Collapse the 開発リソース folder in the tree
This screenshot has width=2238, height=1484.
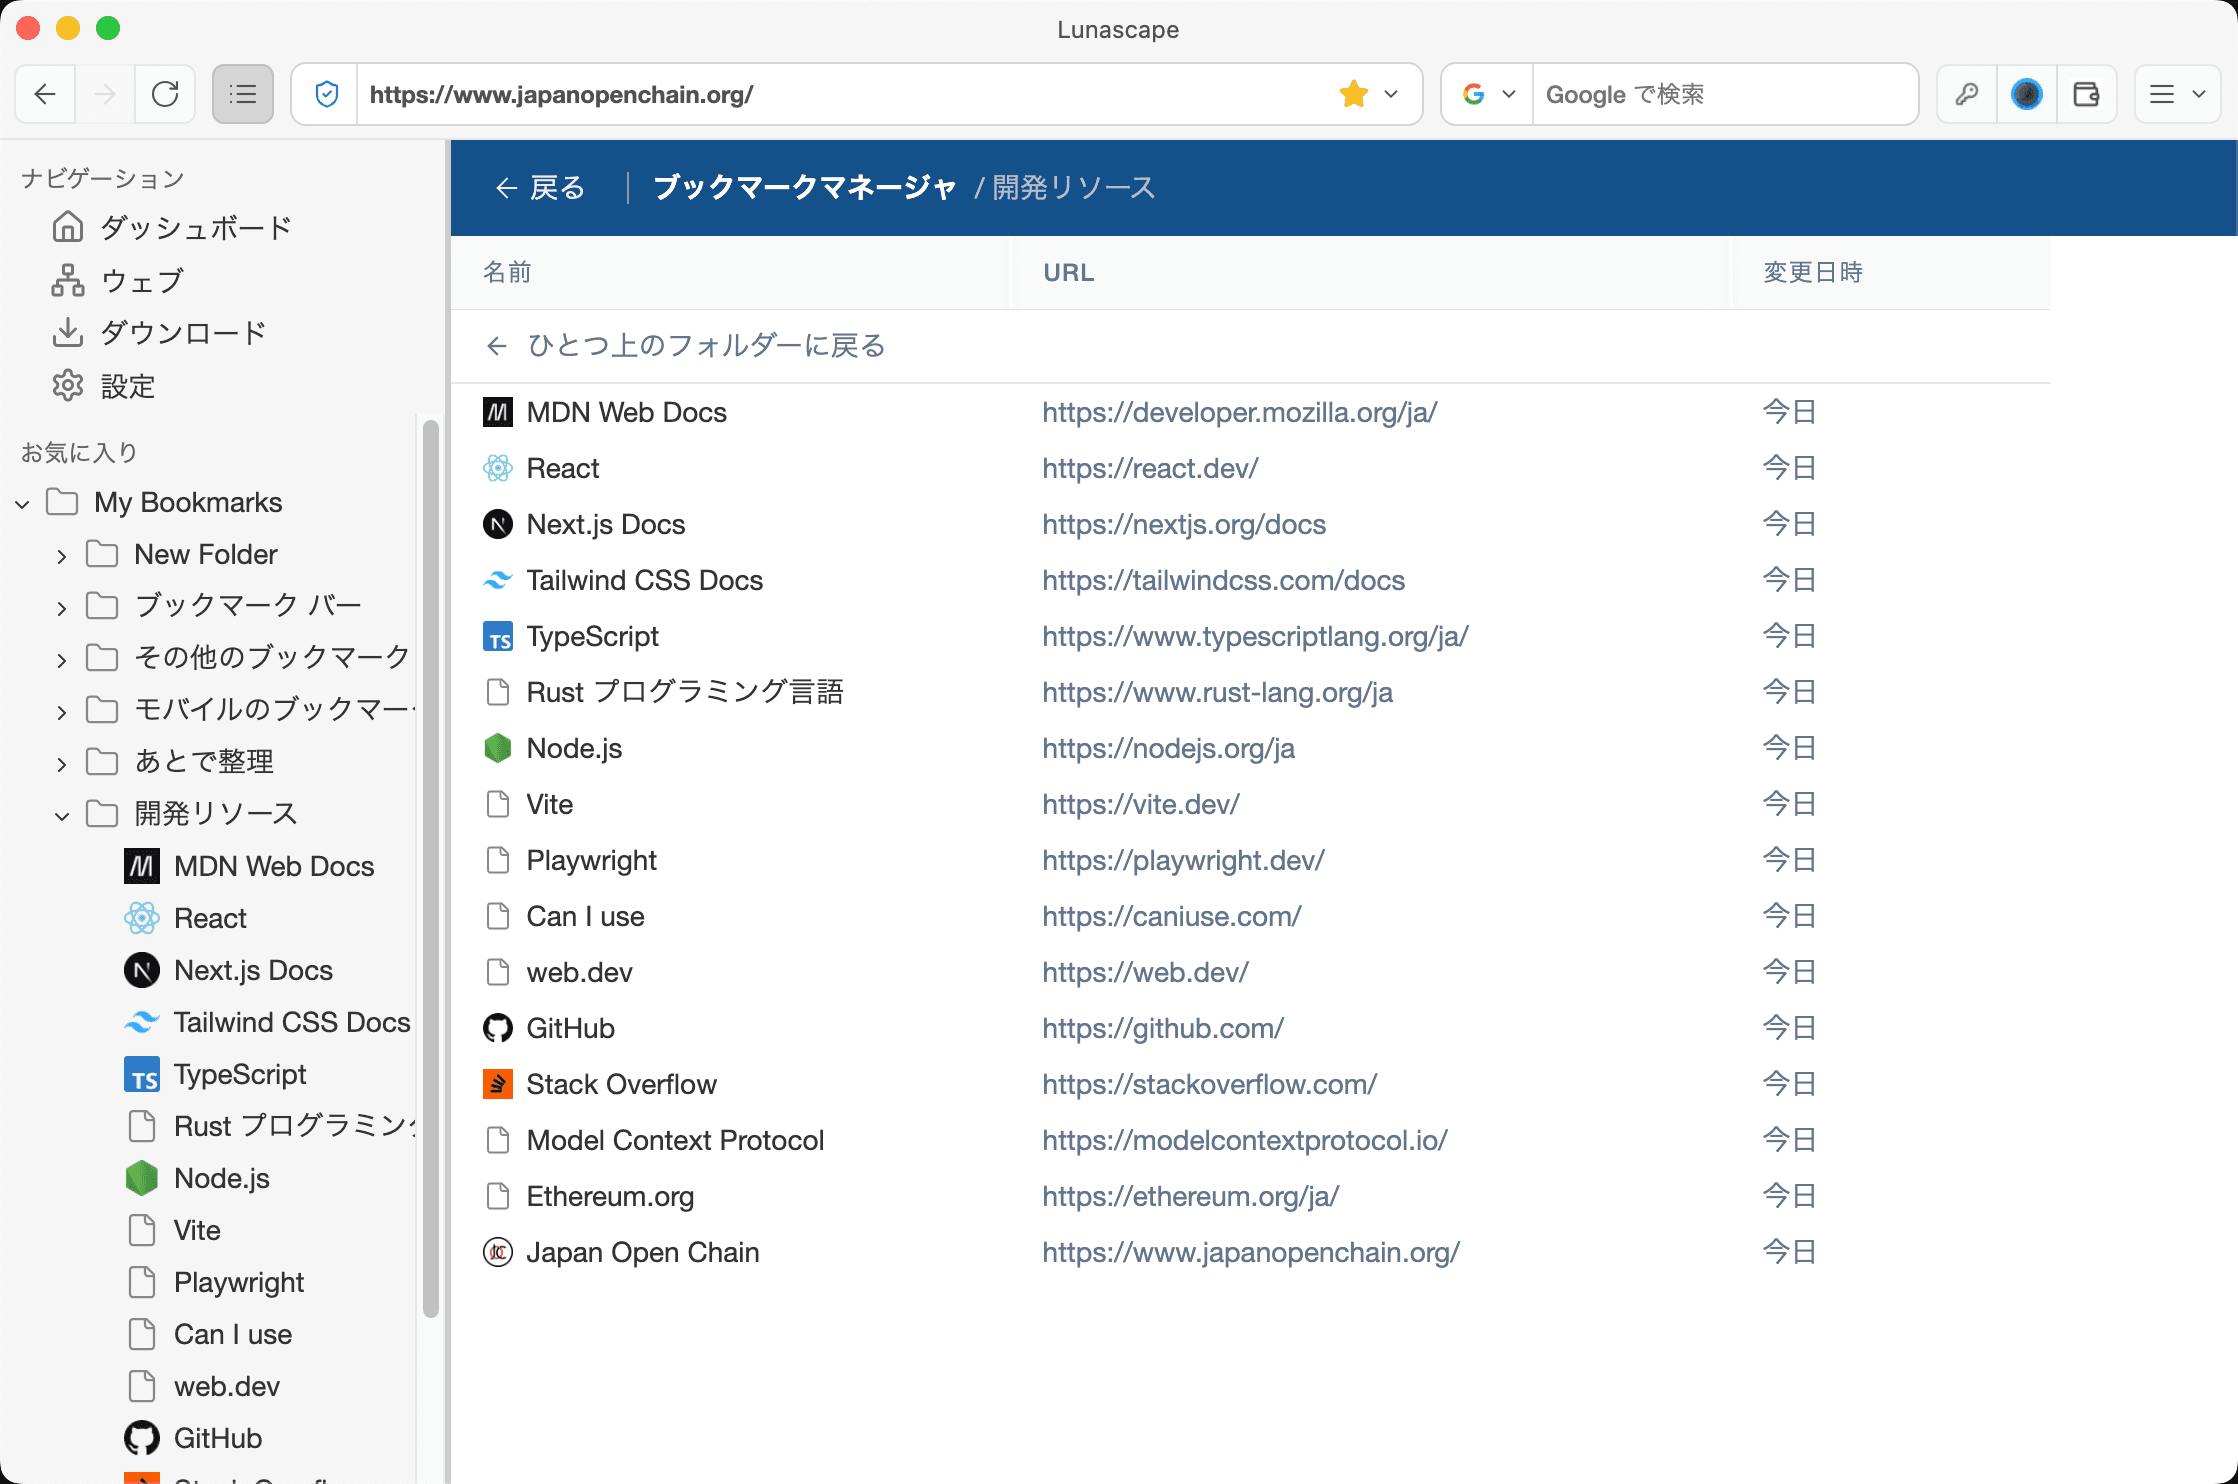pos(62,815)
